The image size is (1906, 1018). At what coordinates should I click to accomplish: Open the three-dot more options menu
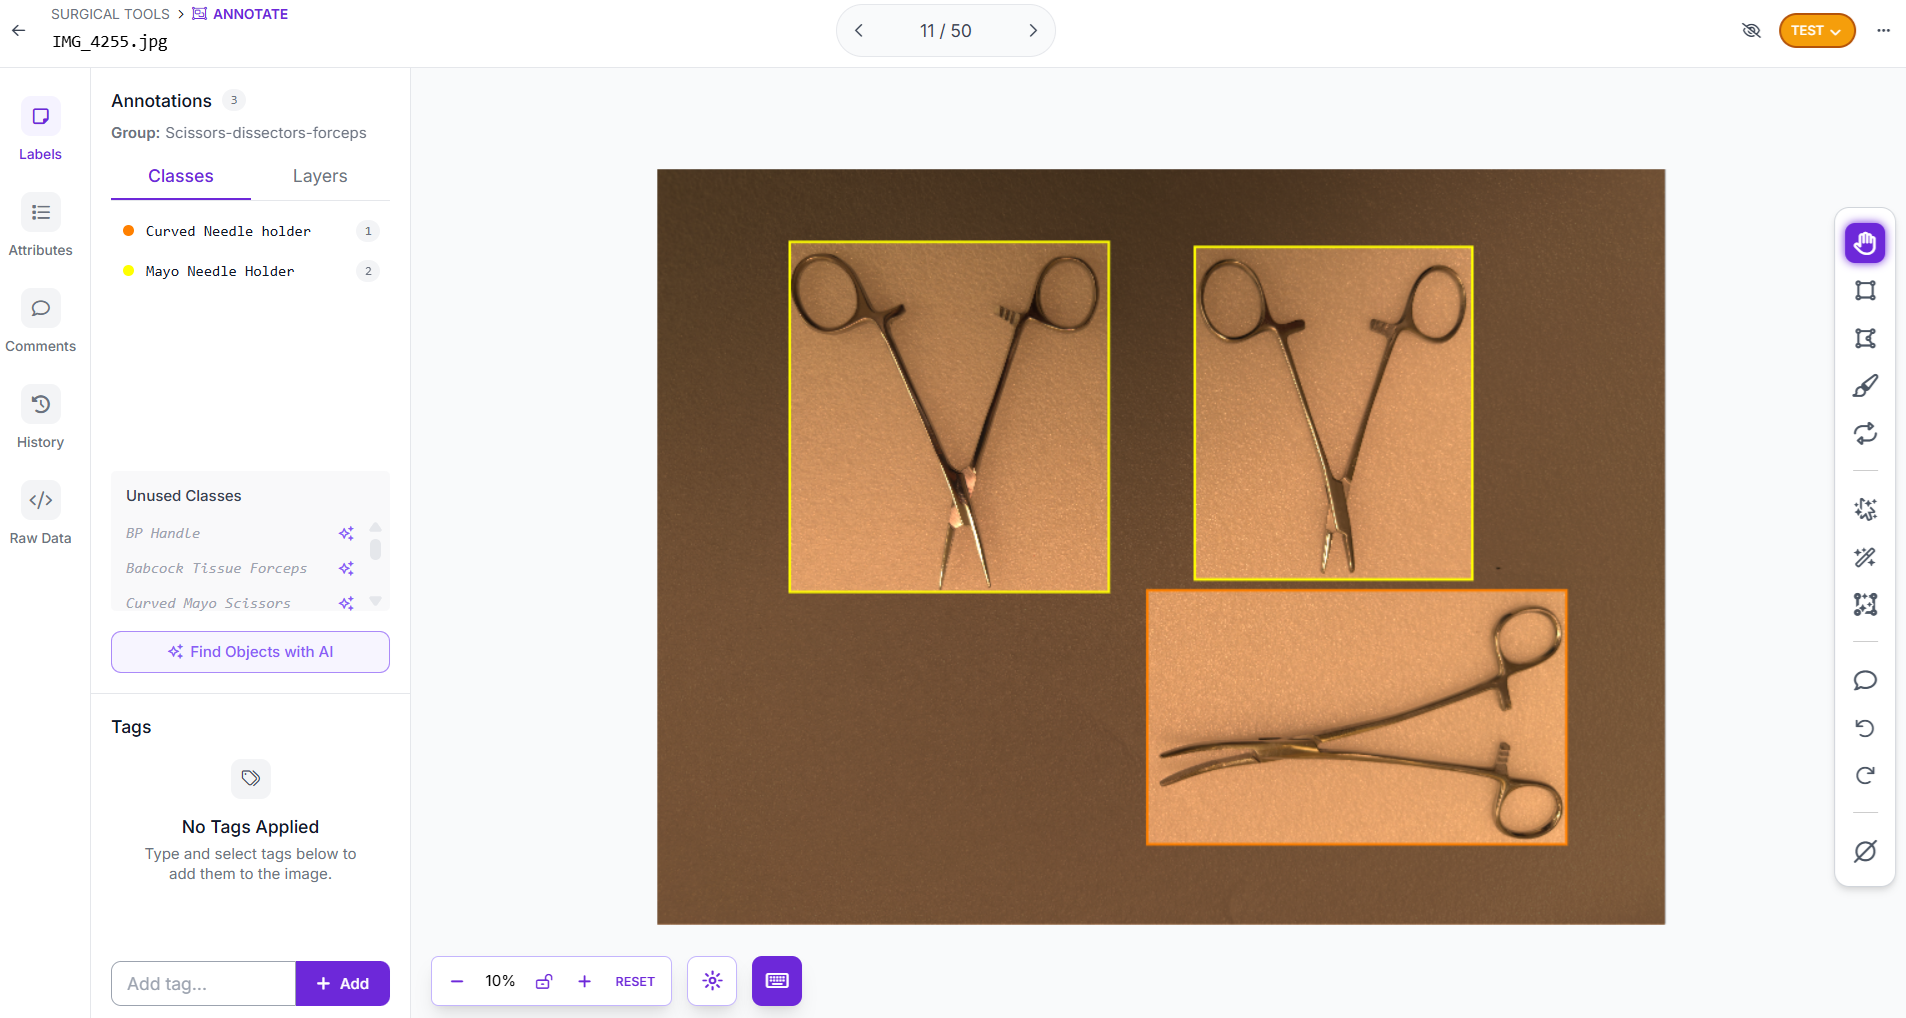tap(1883, 31)
